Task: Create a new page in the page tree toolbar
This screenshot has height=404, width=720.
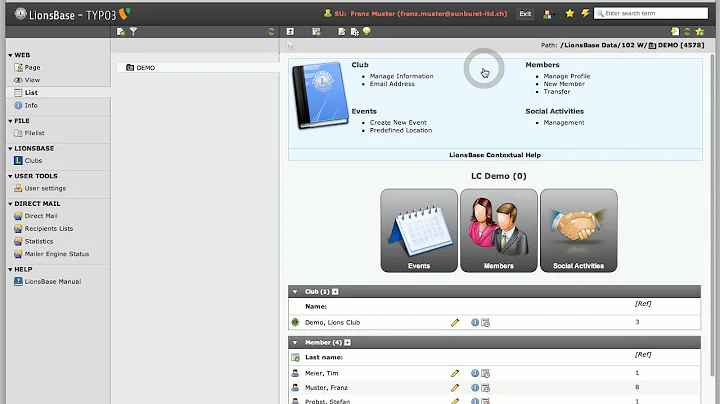Action: pos(120,32)
